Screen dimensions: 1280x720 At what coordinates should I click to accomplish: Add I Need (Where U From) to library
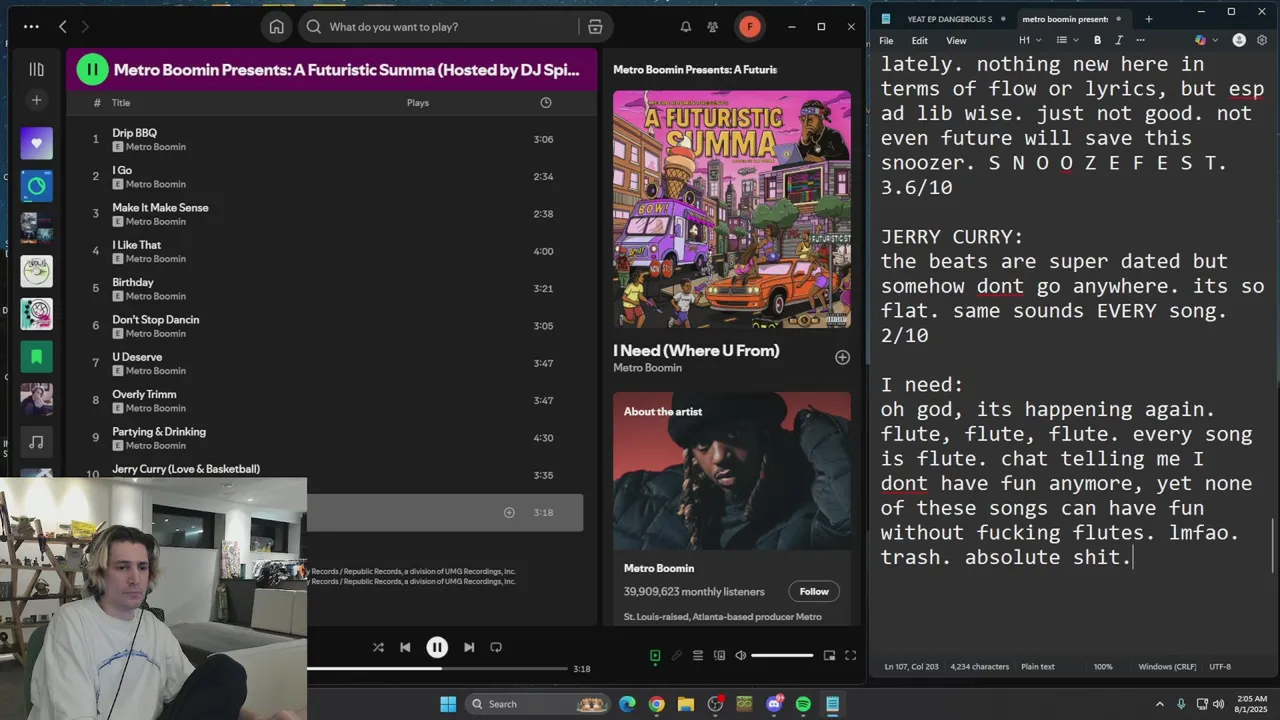pyautogui.click(x=842, y=357)
